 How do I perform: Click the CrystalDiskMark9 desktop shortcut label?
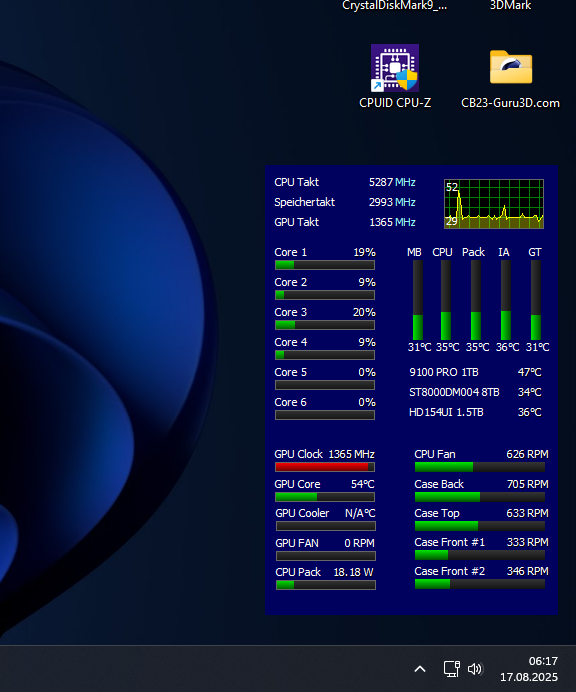(x=395, y=6)
